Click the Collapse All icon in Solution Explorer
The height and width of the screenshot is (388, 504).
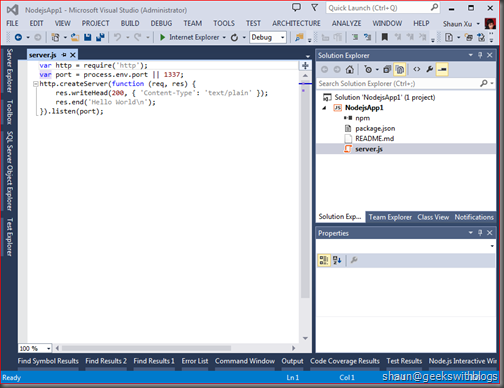pos(387,69)
